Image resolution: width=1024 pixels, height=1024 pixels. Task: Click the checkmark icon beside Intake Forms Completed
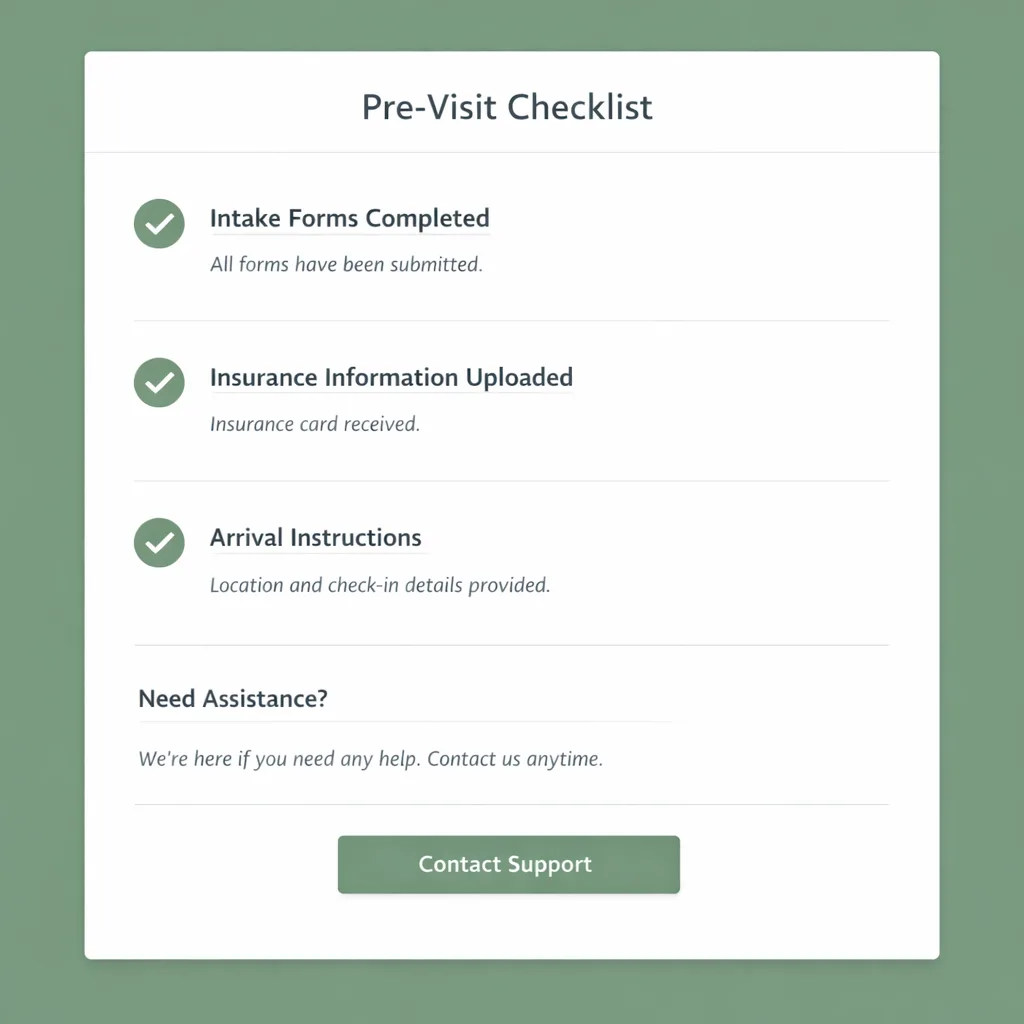[159, 223]
